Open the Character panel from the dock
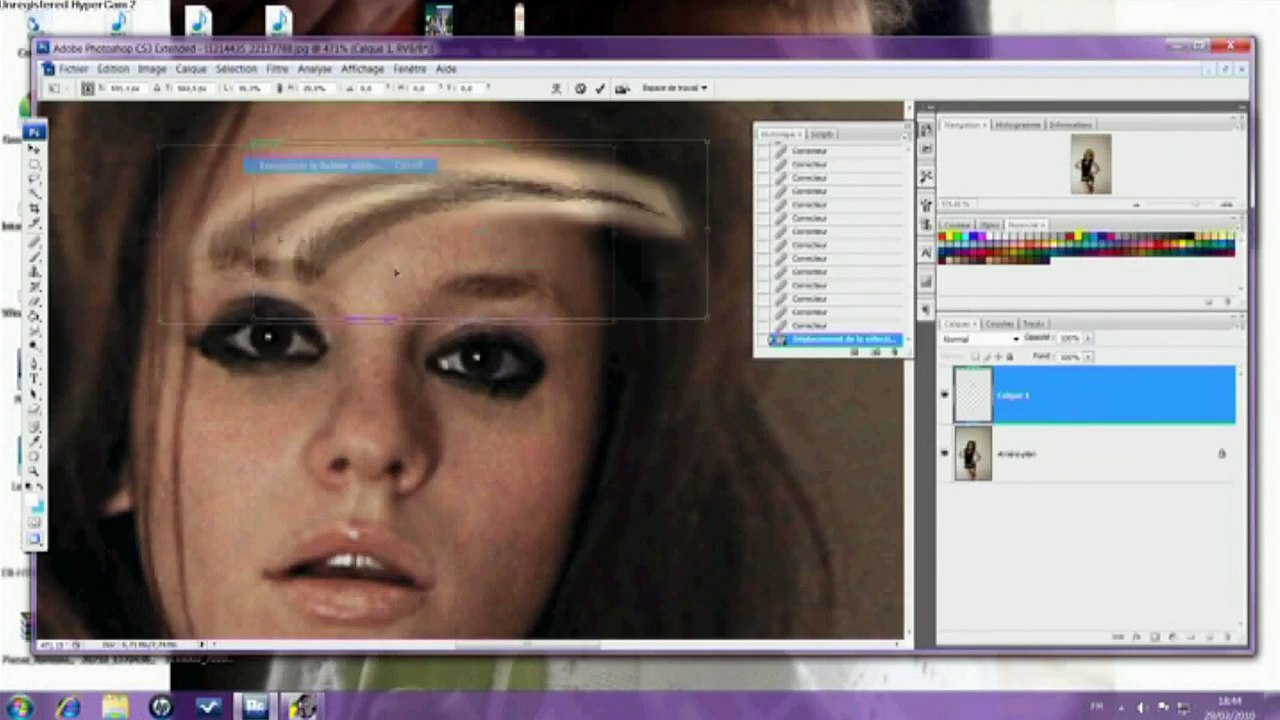1280x720 pixels. [926, 253]
